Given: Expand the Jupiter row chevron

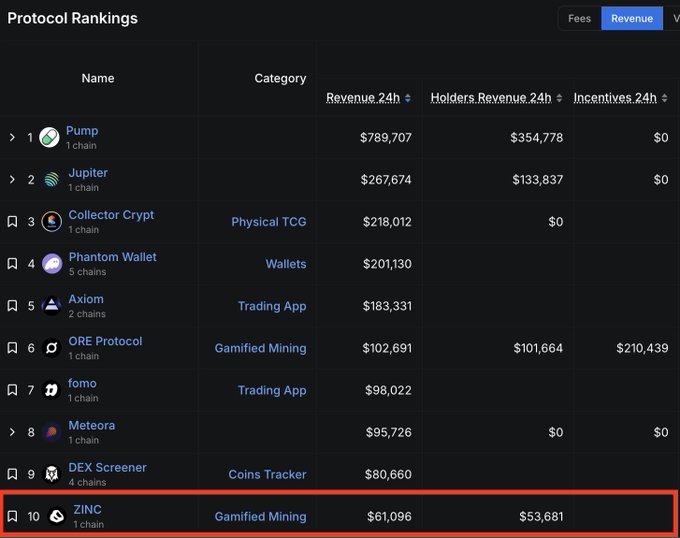Looking at the screenshot, I should coord(12,179).
